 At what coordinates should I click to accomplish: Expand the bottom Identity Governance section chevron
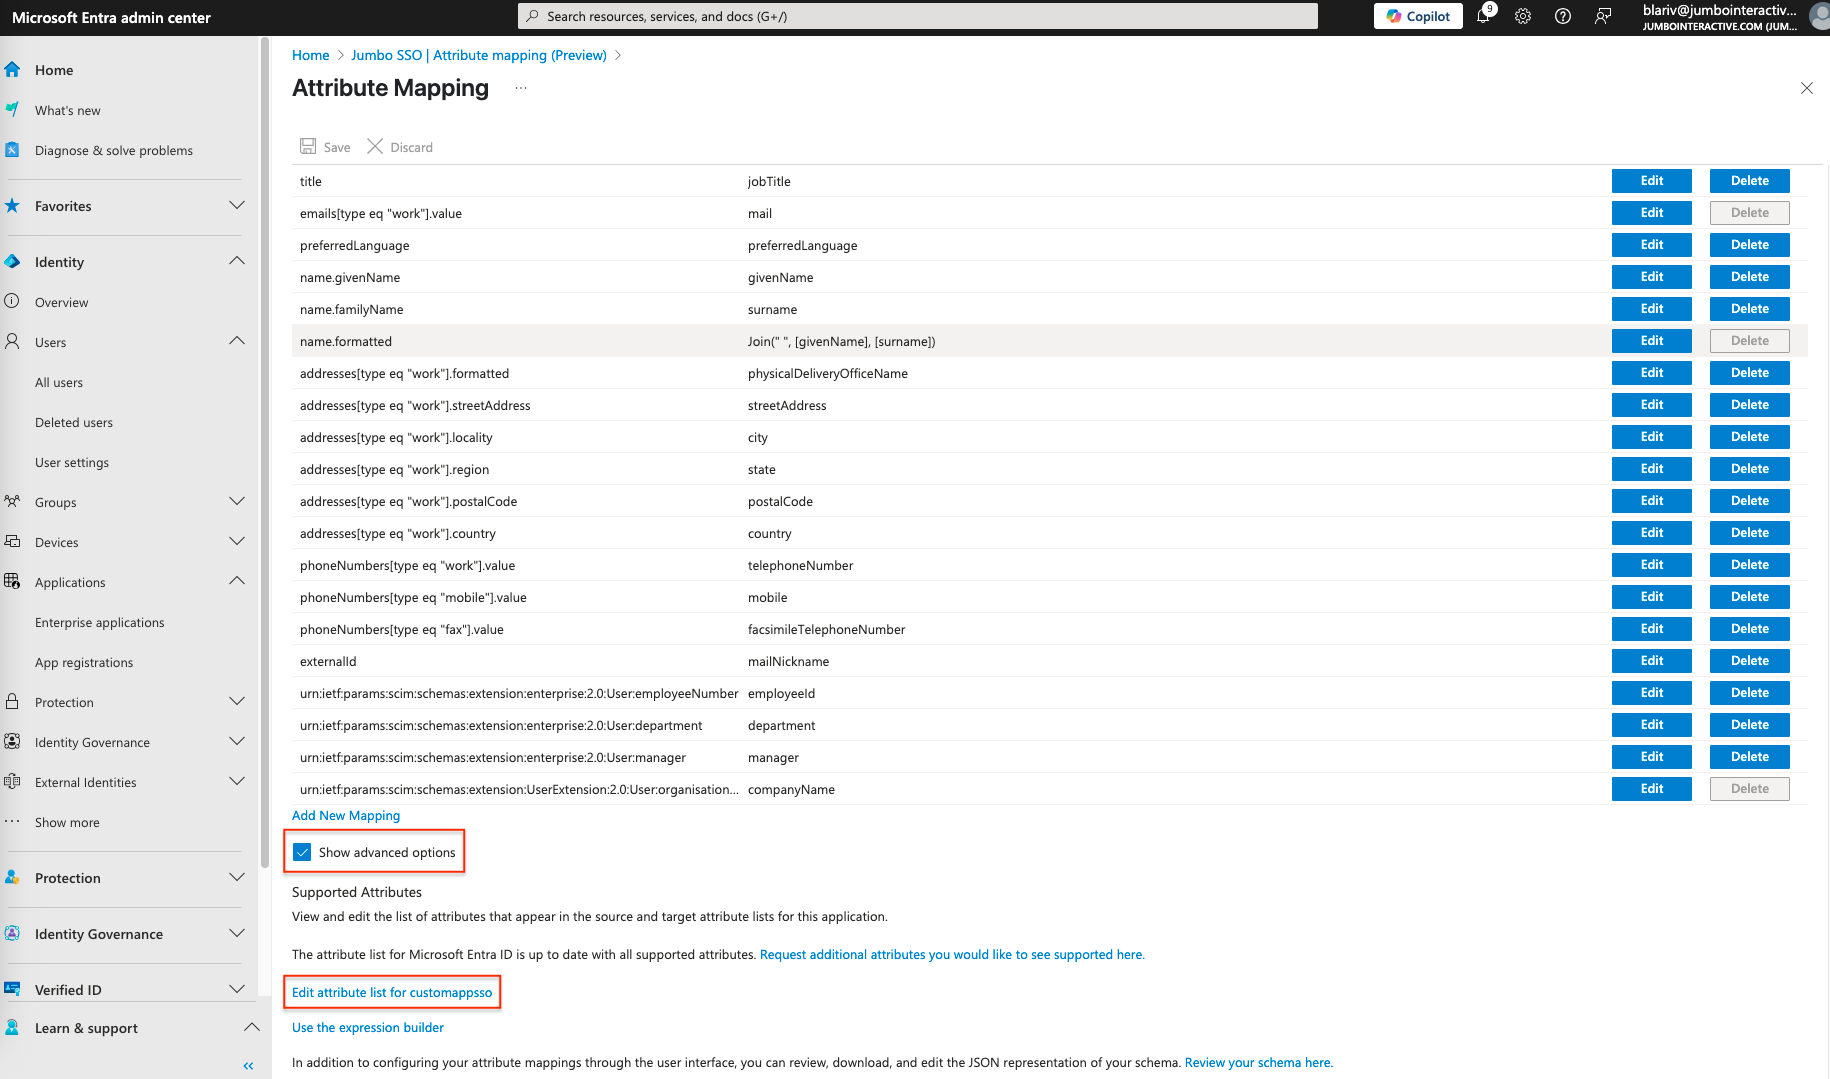point(237,933)
